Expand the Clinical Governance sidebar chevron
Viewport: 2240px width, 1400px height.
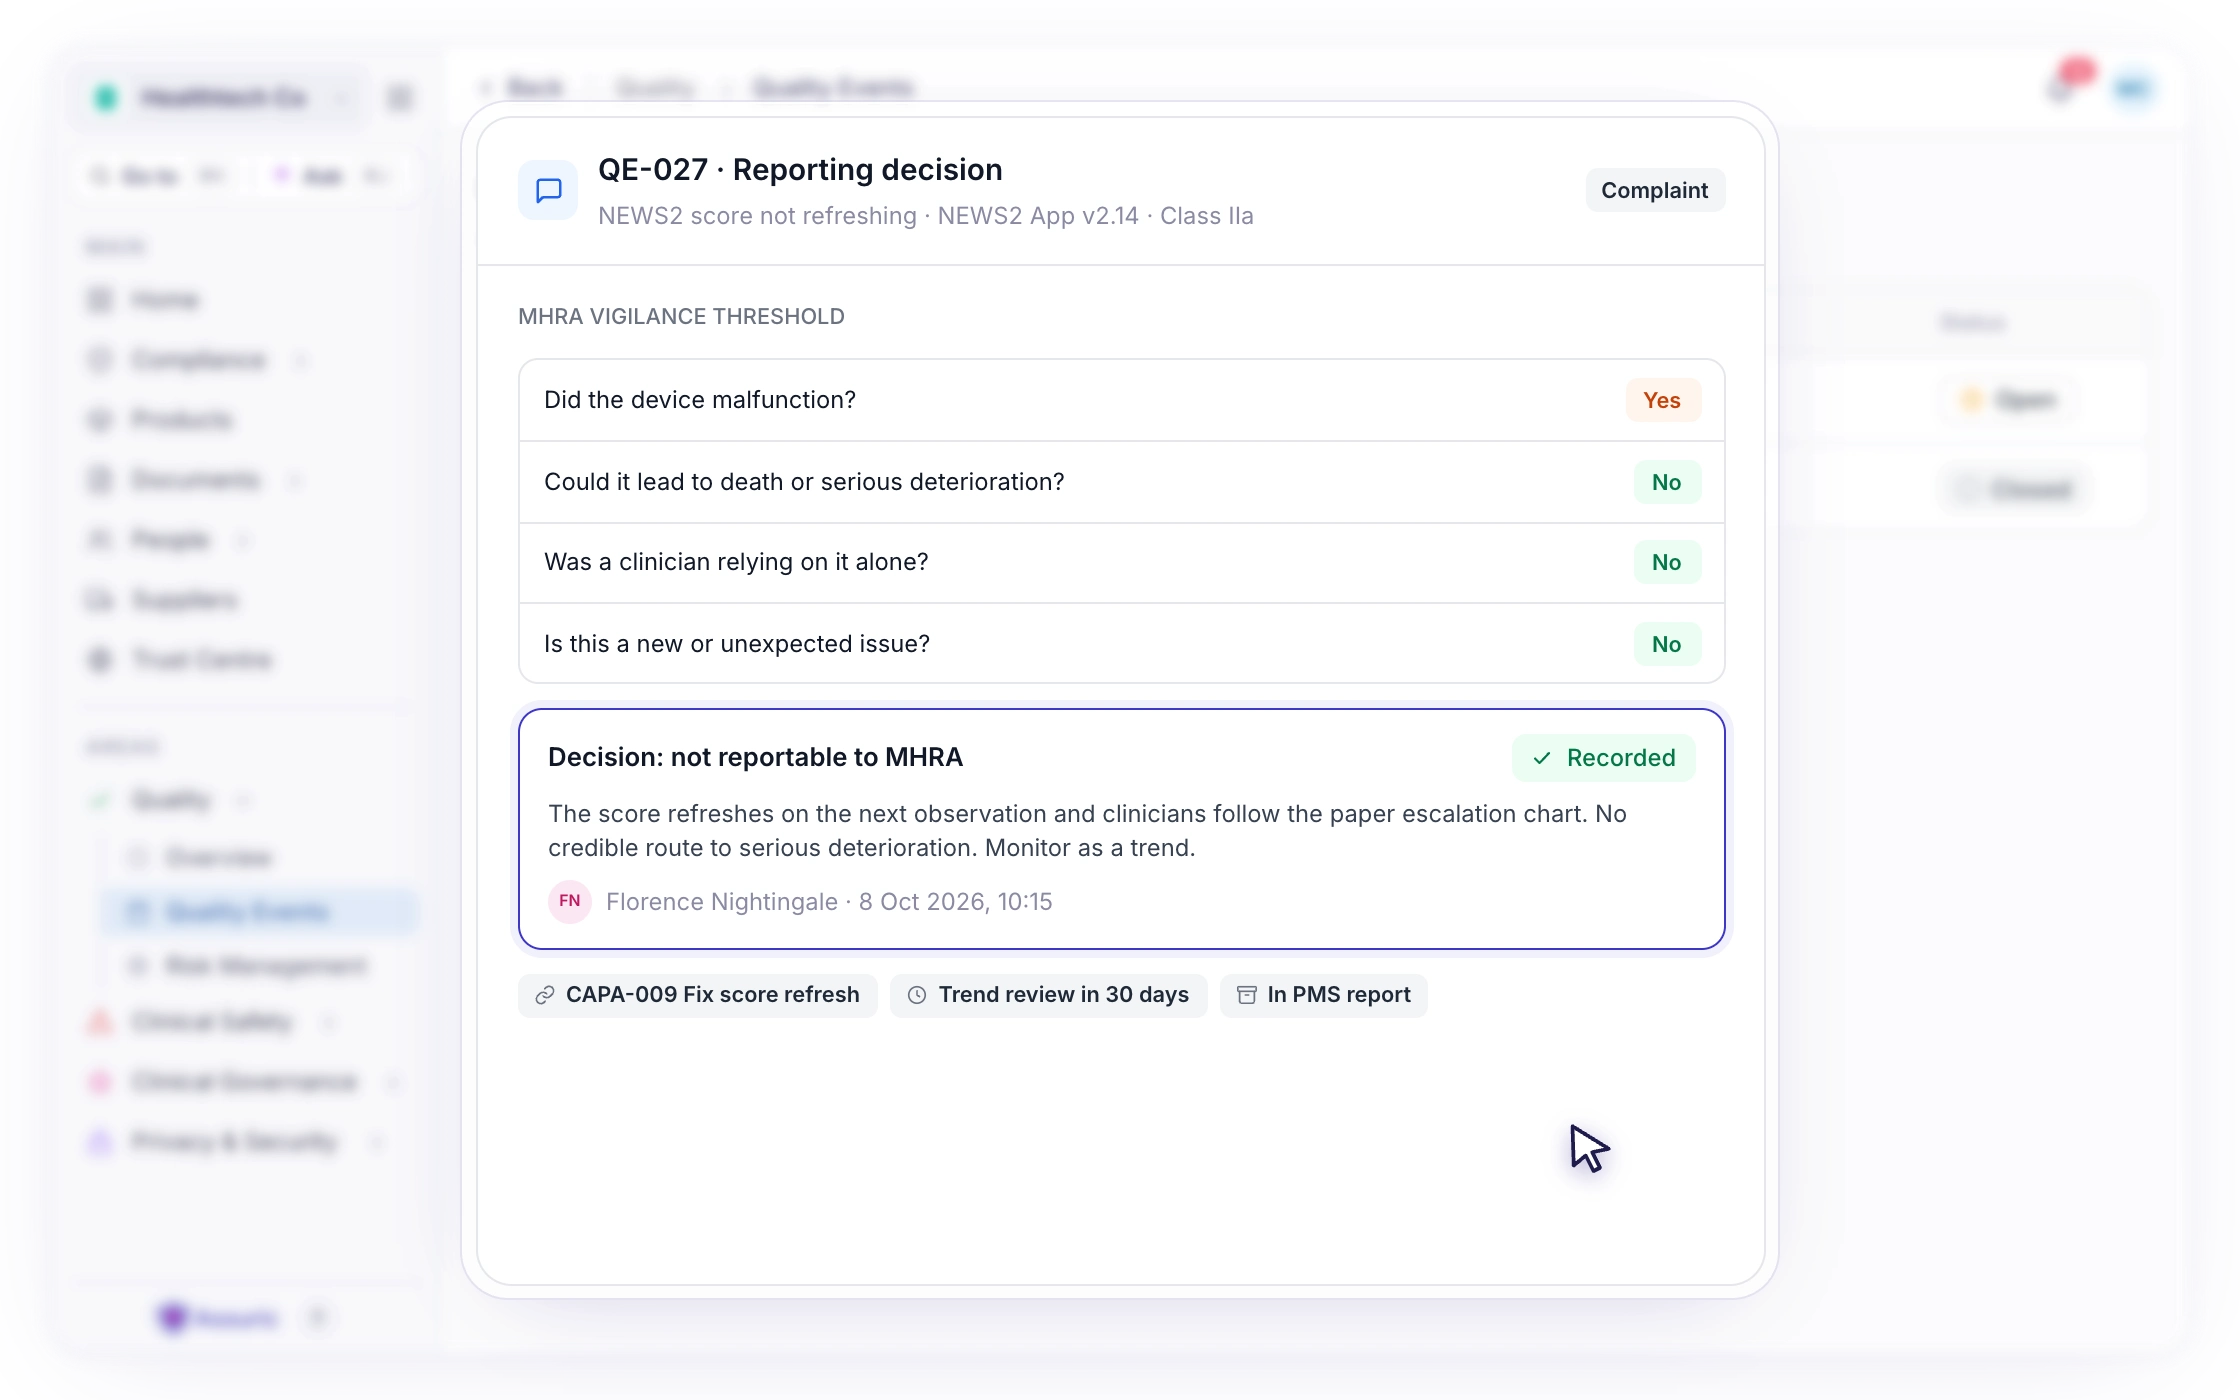pyautogui.click(x=393, y=1083)
